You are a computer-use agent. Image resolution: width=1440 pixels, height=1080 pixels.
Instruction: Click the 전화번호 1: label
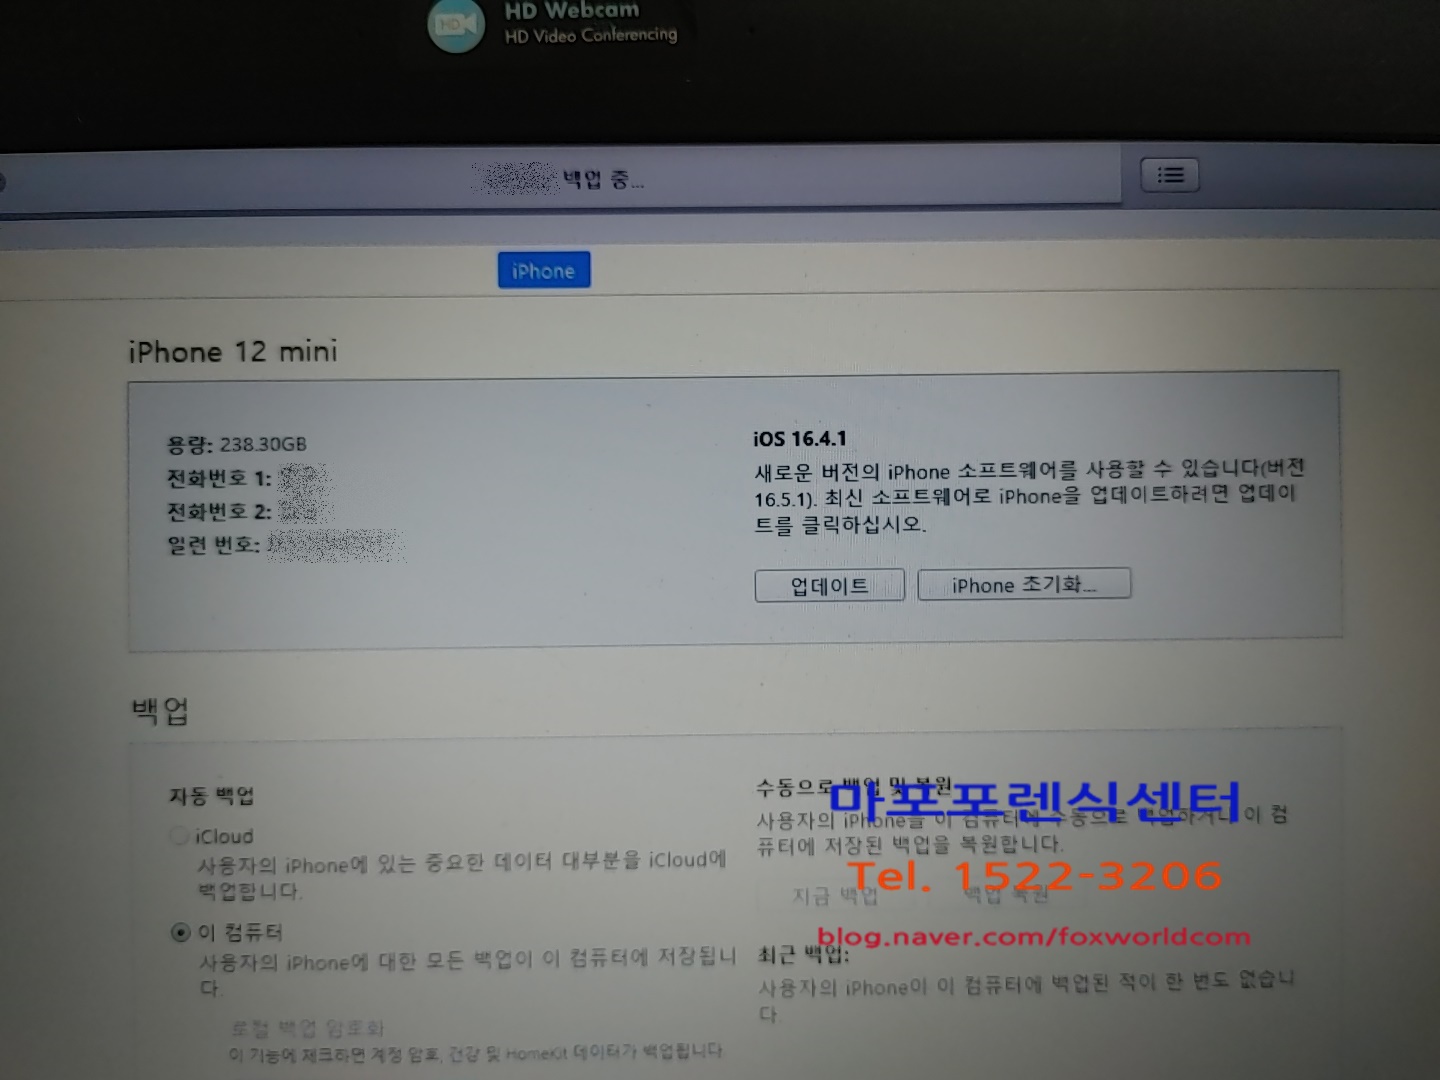click(219, 478)
